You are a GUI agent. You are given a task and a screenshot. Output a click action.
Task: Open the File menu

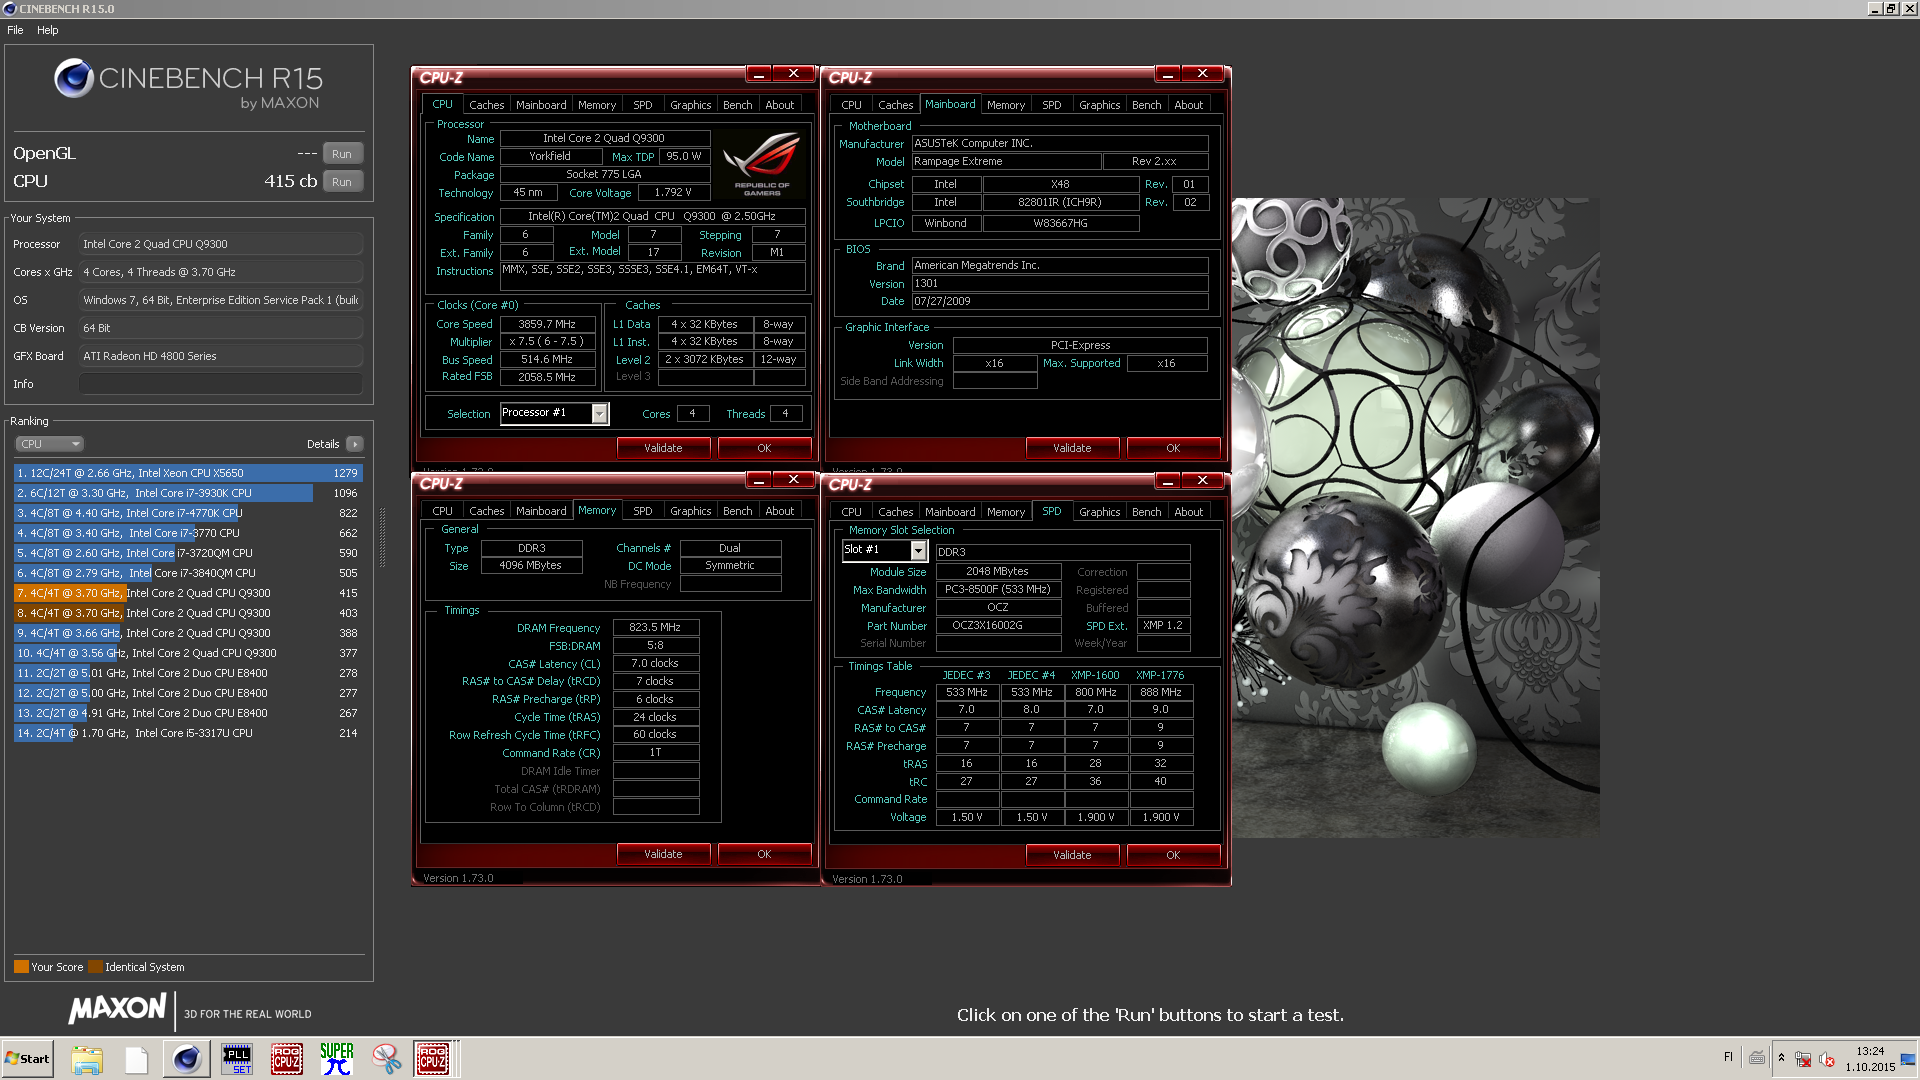tap(15, 30)
